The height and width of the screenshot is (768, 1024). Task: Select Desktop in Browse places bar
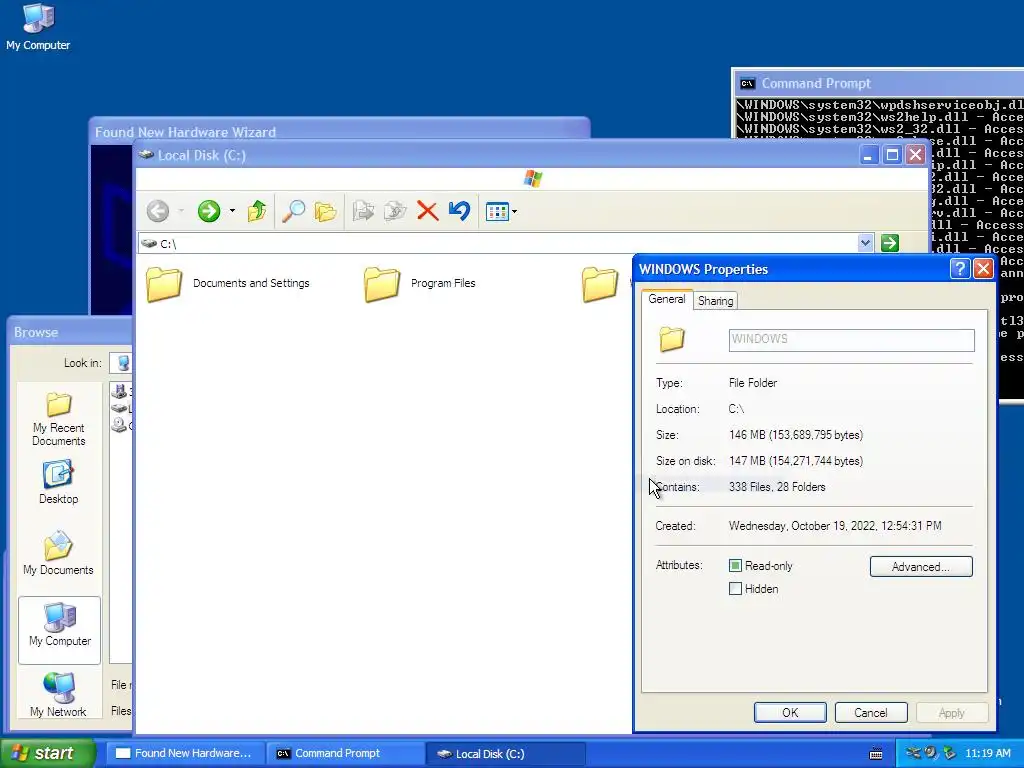(x=58, y=483)
